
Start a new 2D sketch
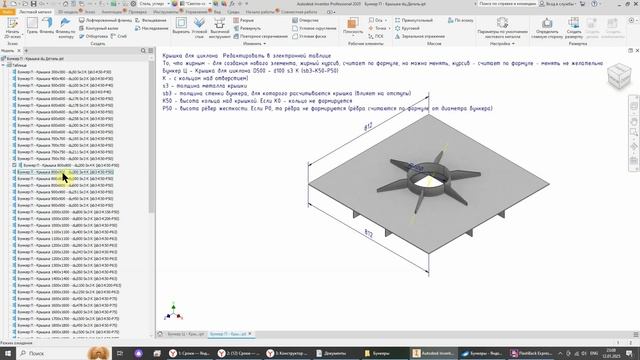(12, 28)
